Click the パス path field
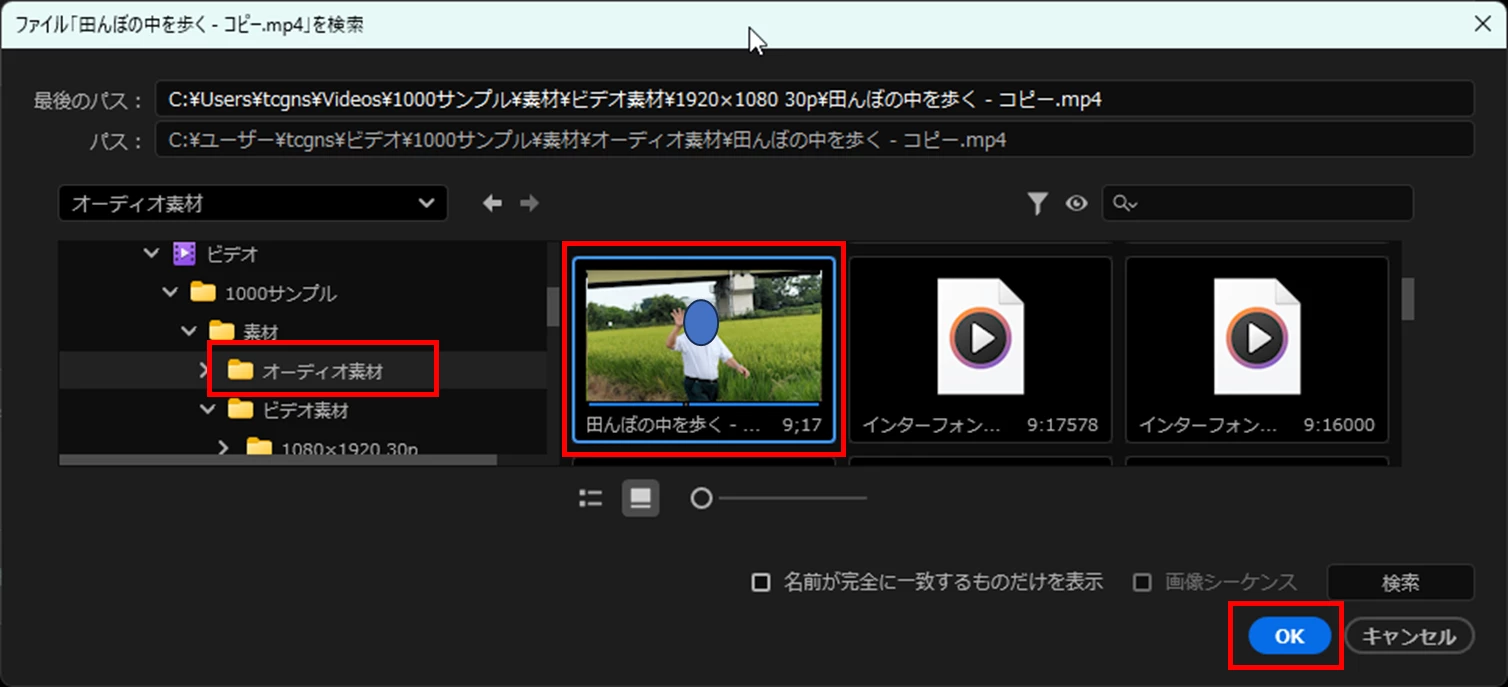Viewport: 1508px width, 687px height. point(814,140)
